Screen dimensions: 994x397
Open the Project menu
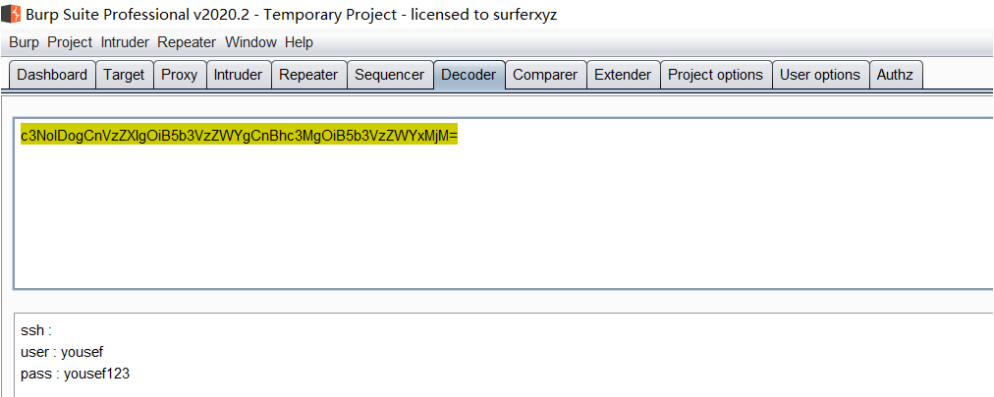coord(70,42)
